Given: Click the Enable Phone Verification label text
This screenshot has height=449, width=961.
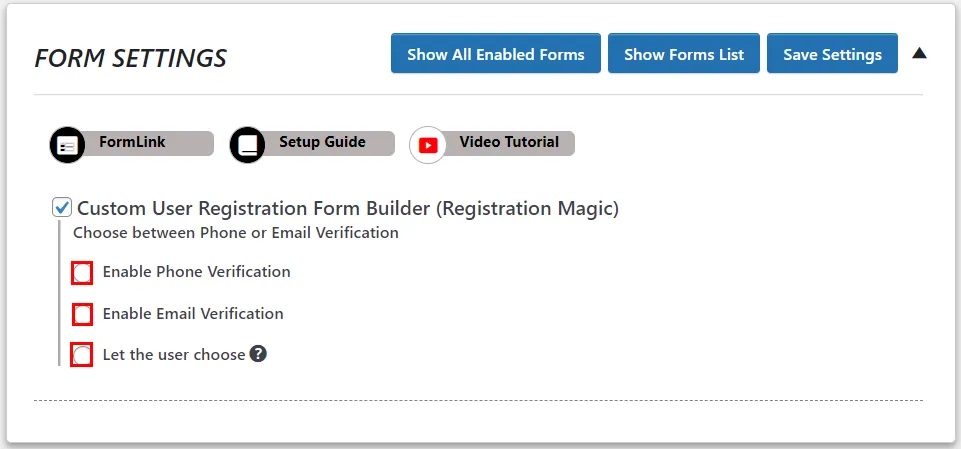Looking at the screenshot, I should click(x=197, y=271).
